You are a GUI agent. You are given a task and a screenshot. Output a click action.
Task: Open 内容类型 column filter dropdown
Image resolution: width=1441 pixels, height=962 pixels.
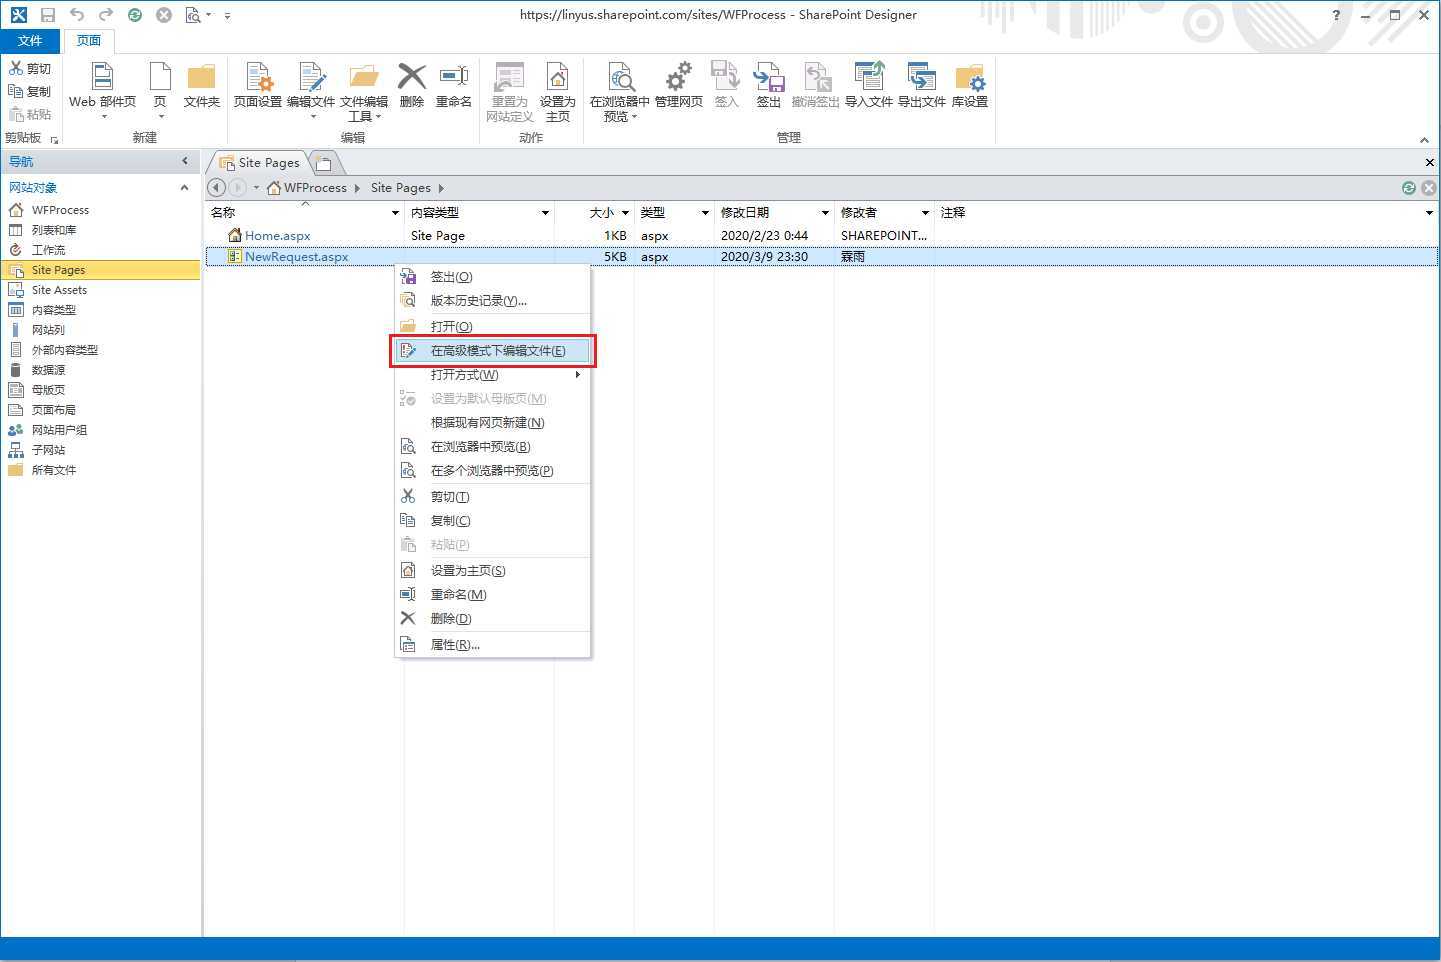point(545,213)
